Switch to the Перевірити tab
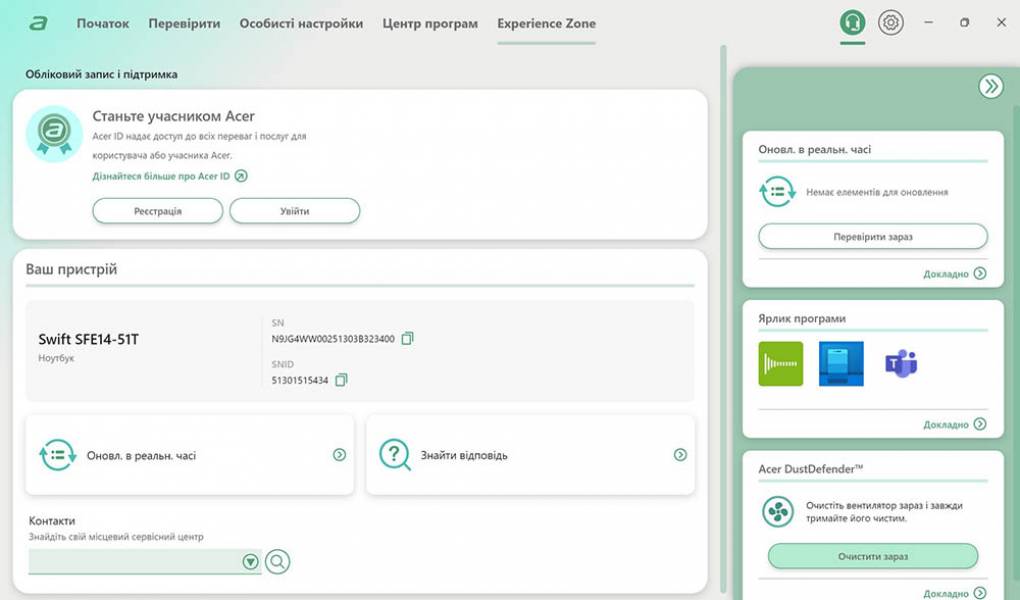This screenshot has width=1020, height=600. tap(184, 24)
